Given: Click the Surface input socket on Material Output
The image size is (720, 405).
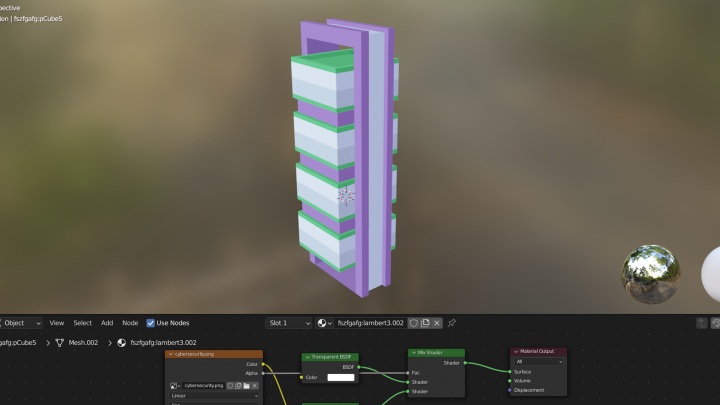Looking at the screenshot, I should pos(510,372).
